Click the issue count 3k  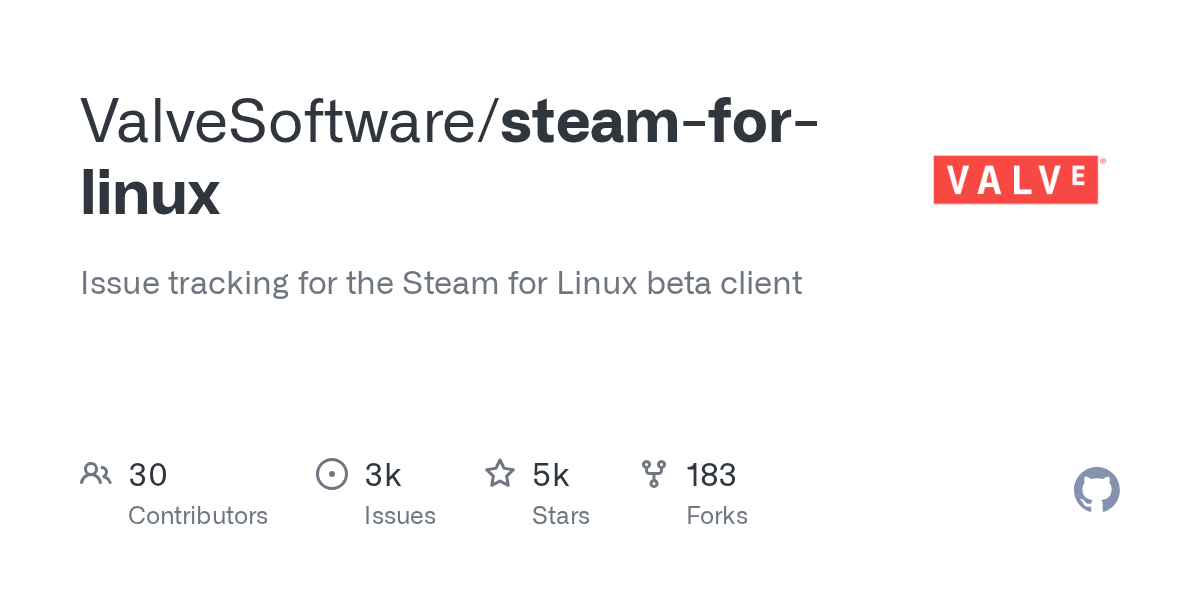(x=383, y=475)
